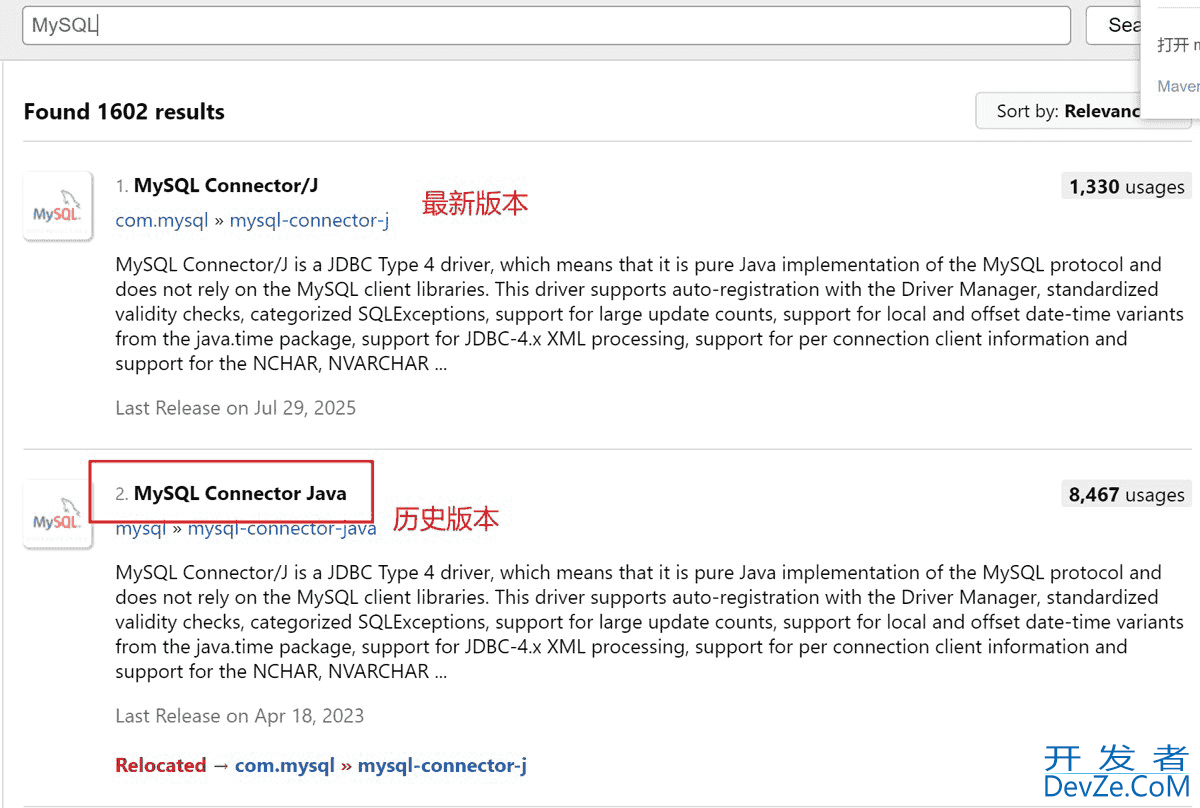Click the Relocated label text
1200x808 pixels.
160,764
